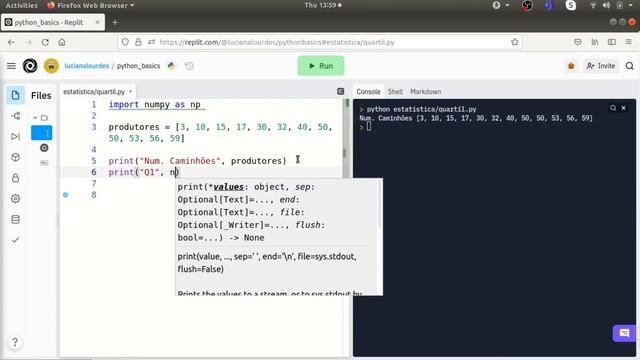
Task: Click the breakpoint dot beside line 8
Action: click(65, 195)
